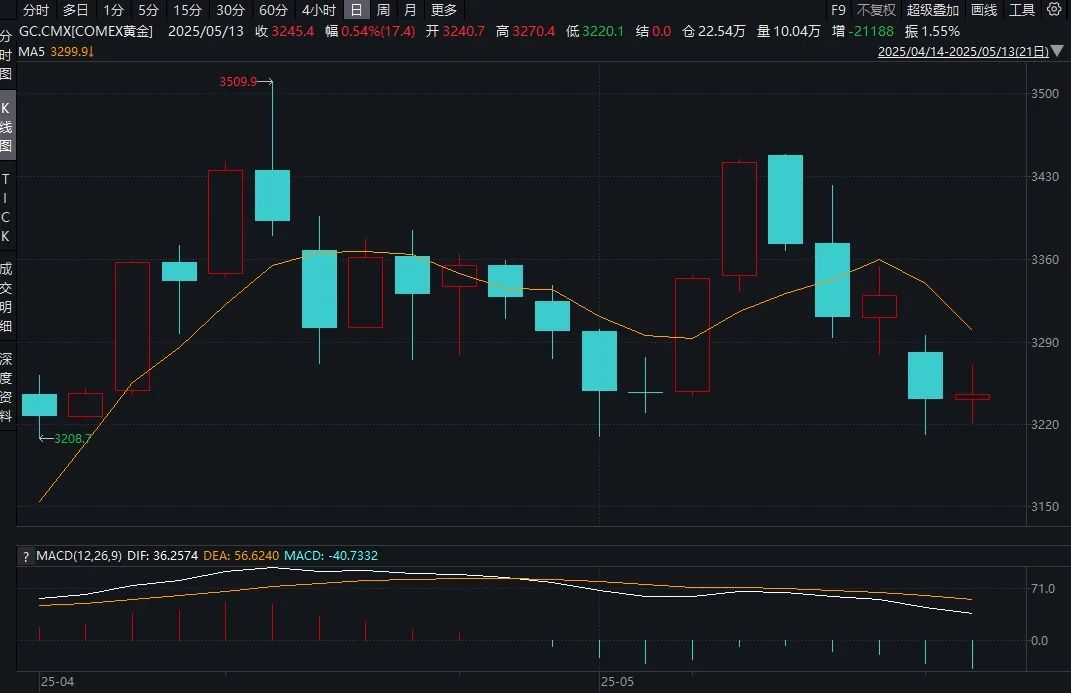
Task: Select the 画线 drawing tool
Action: (x=984, y=10)
